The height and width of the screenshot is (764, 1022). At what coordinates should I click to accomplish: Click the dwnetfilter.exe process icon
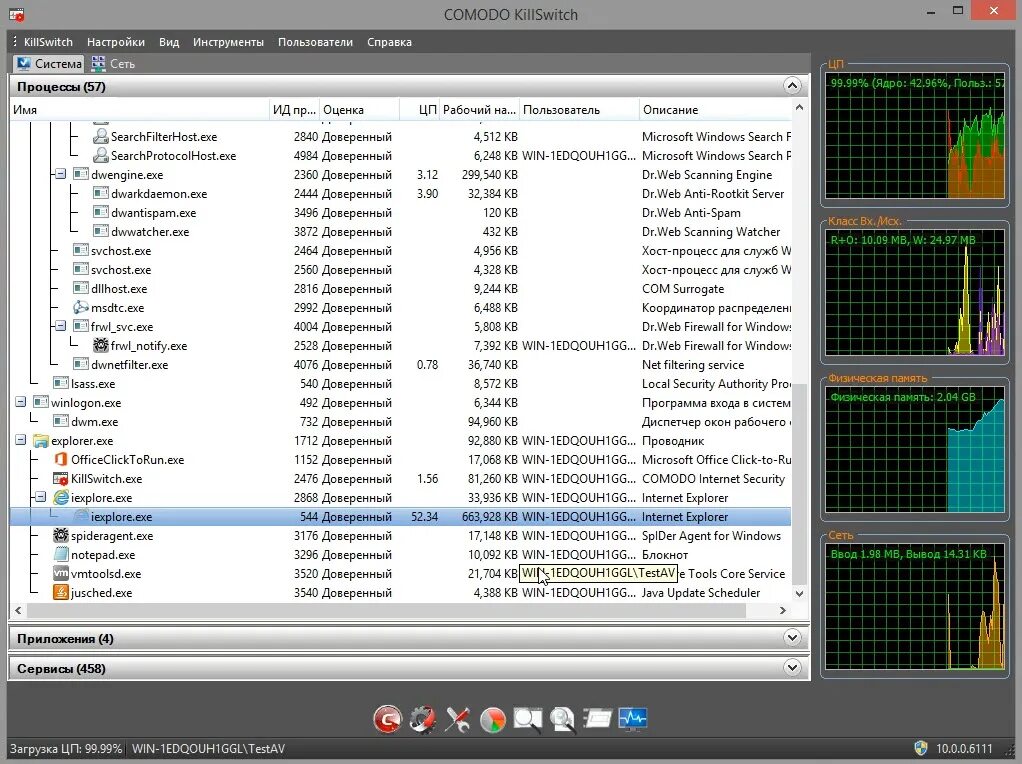coord(81,364)
